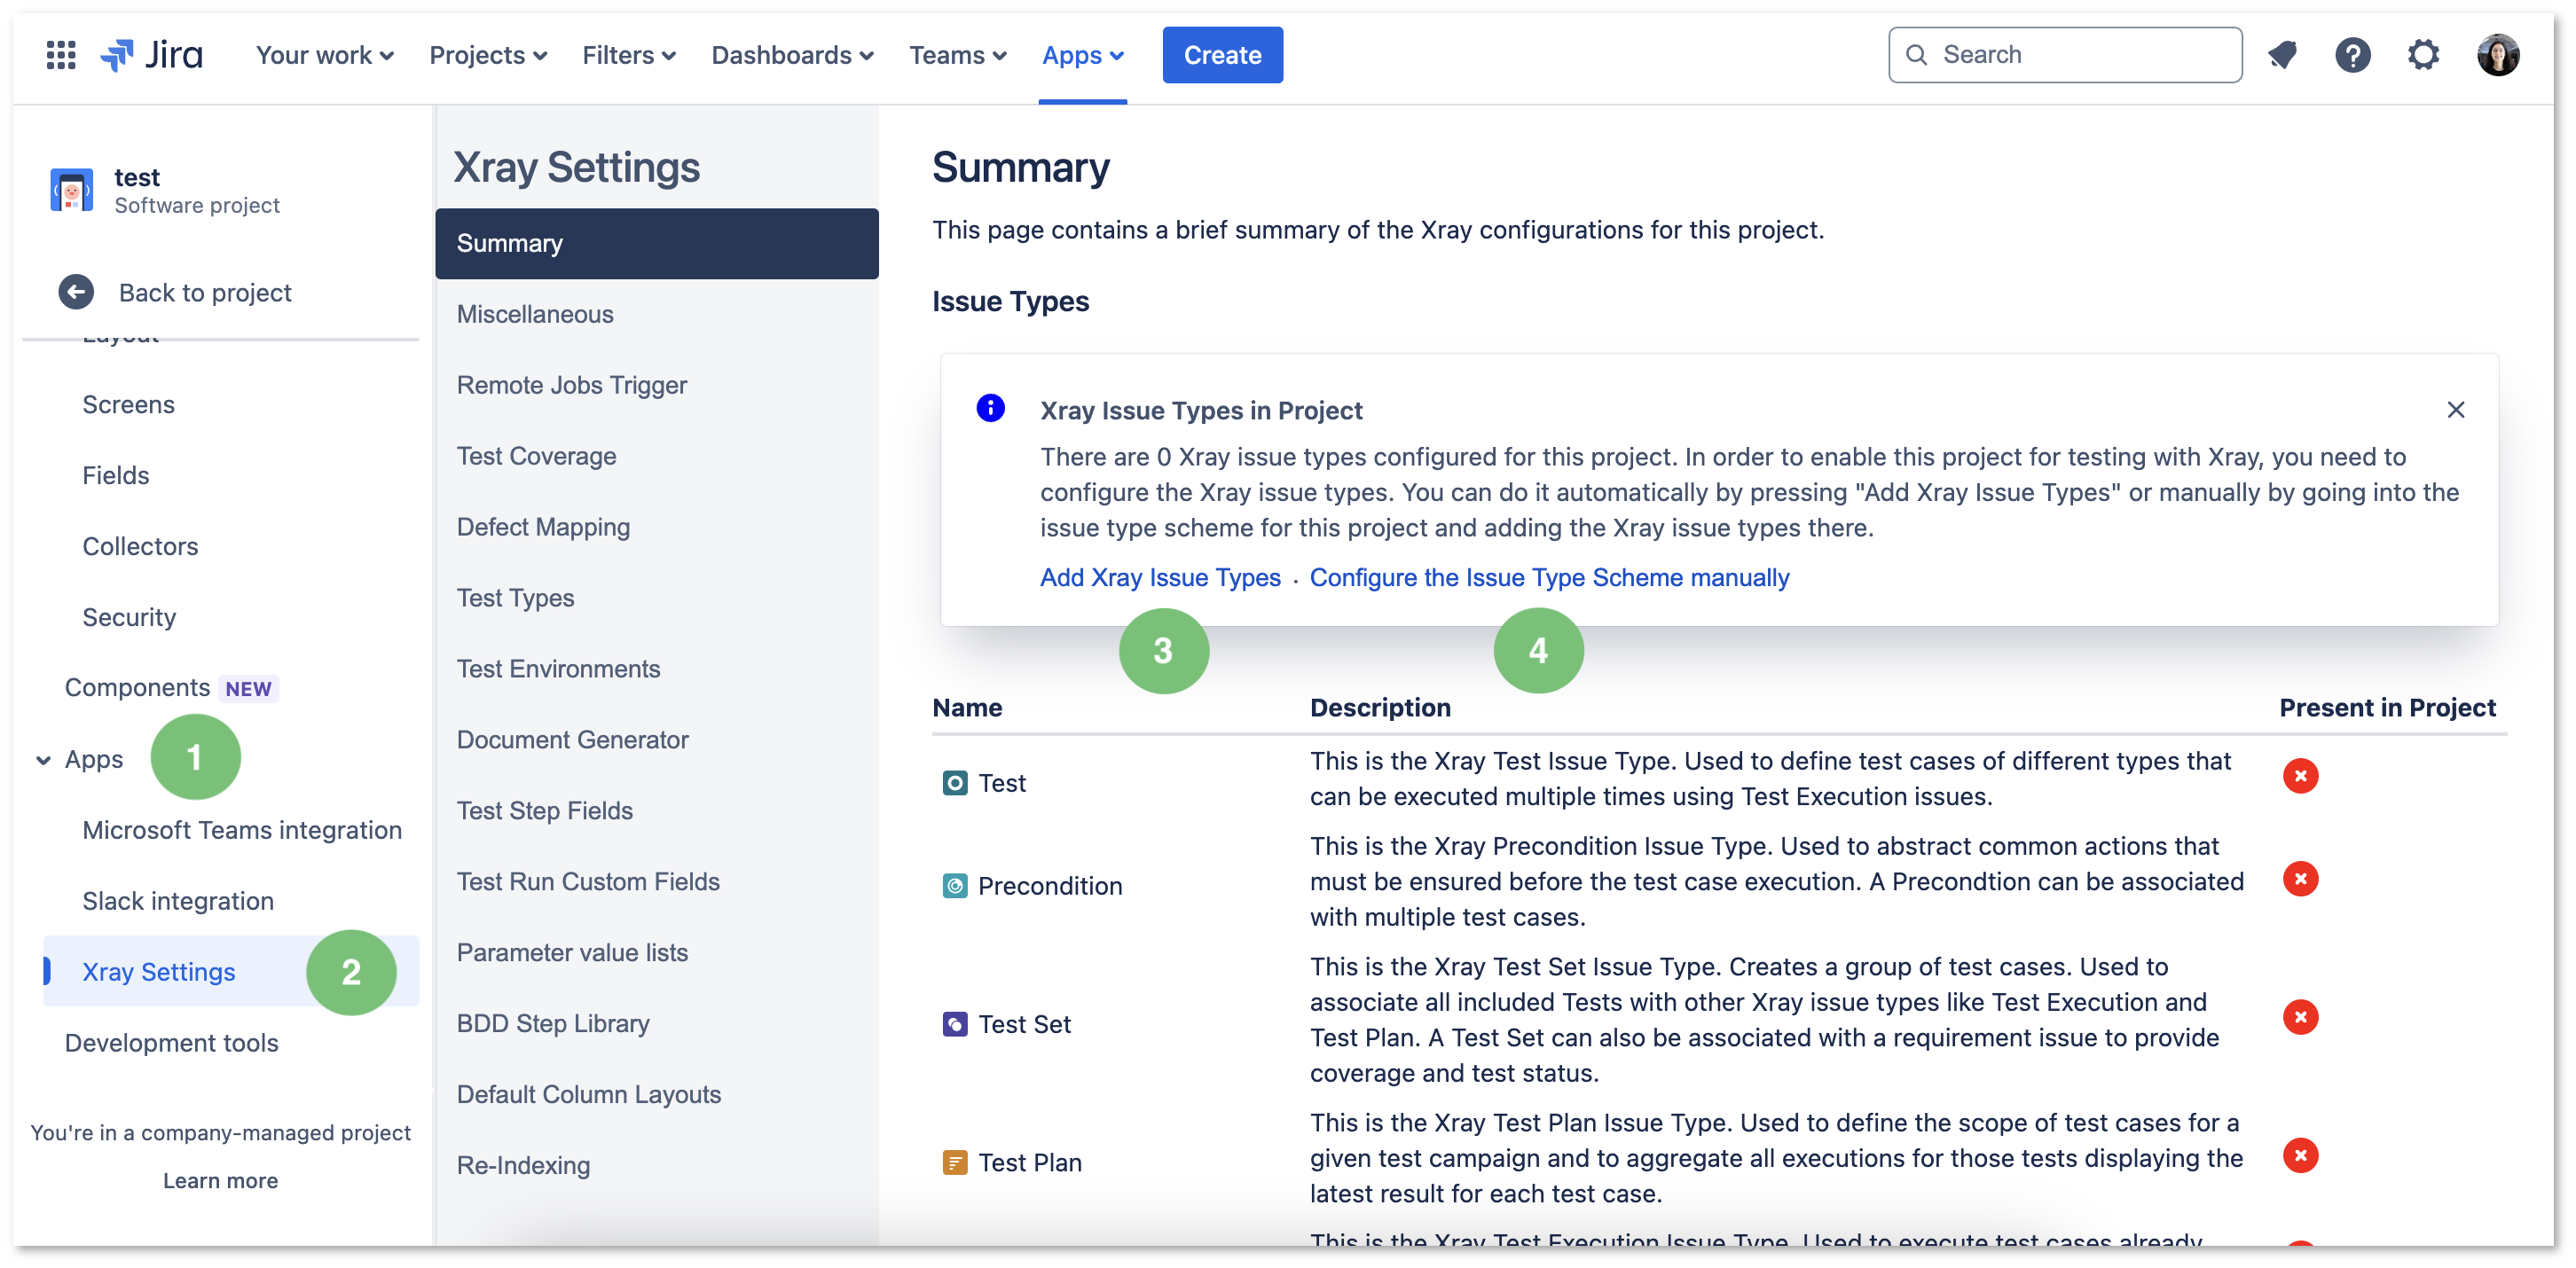Open the Teams dropdown
Image resolution: width=2576 pixels, height=1268 pixels.
pos(958,55)
